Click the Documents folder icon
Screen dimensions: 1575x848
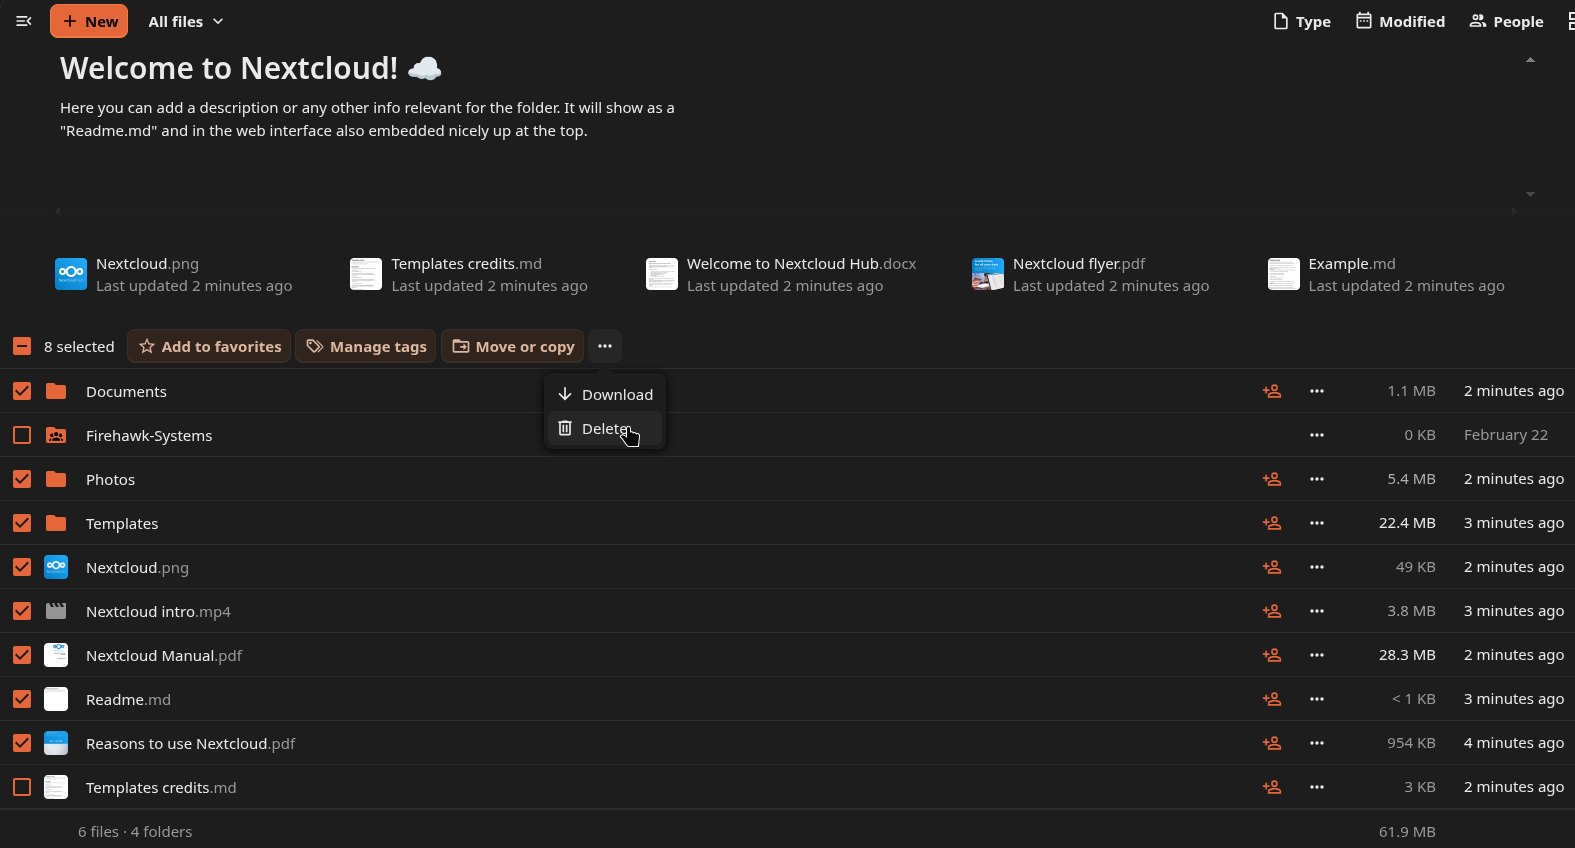(x=56, y=391)
